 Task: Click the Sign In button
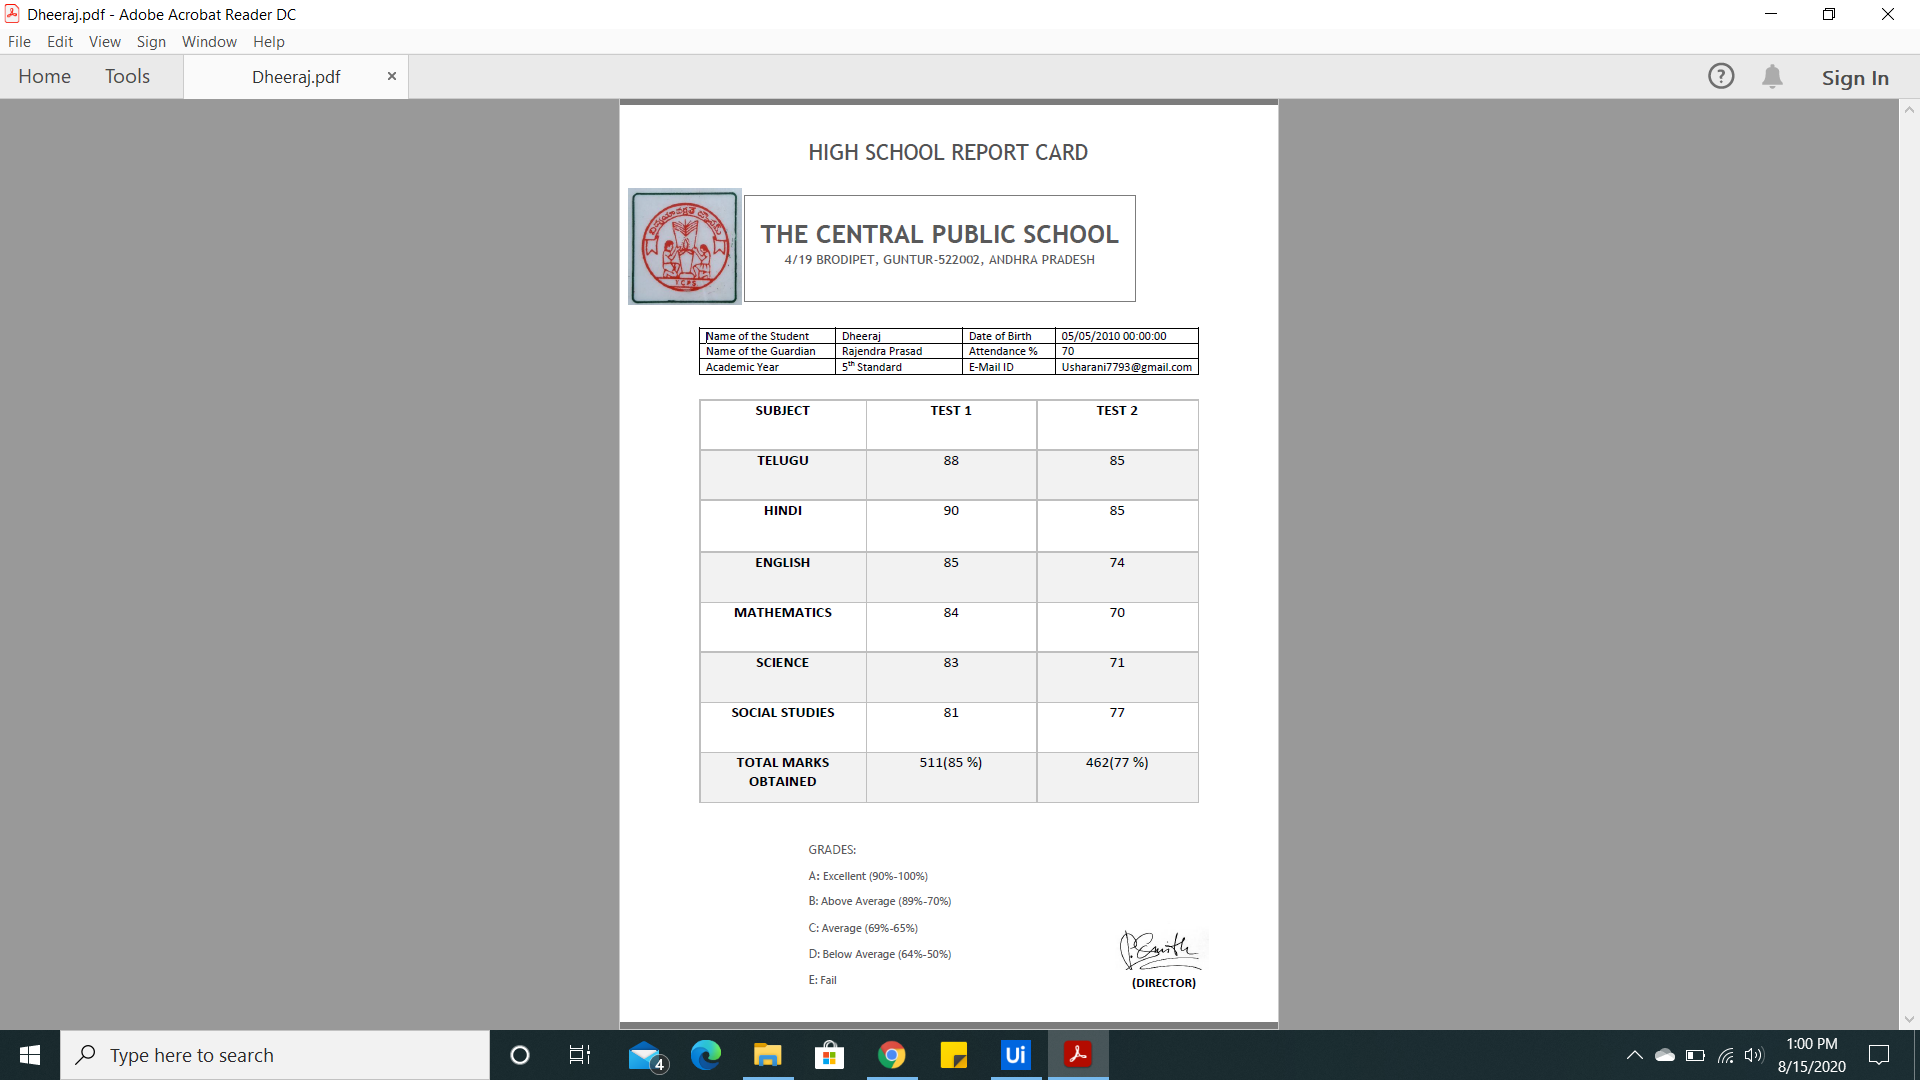[x=1854, y=78]
